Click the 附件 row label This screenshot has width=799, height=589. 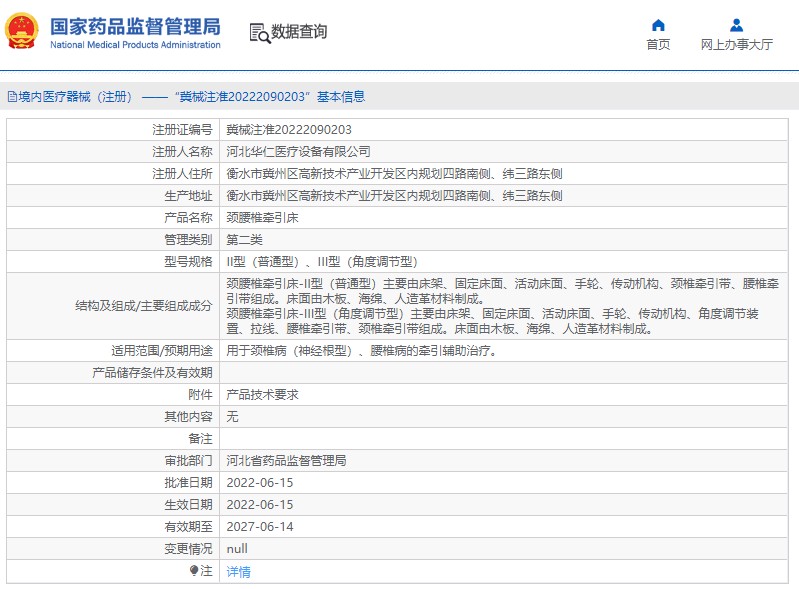coord(200,394)
